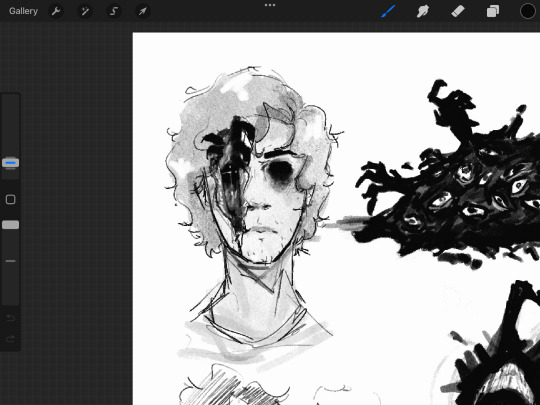The image size is (540, 405).
Task: Return to the Gallery
Action: pos(23,11)
